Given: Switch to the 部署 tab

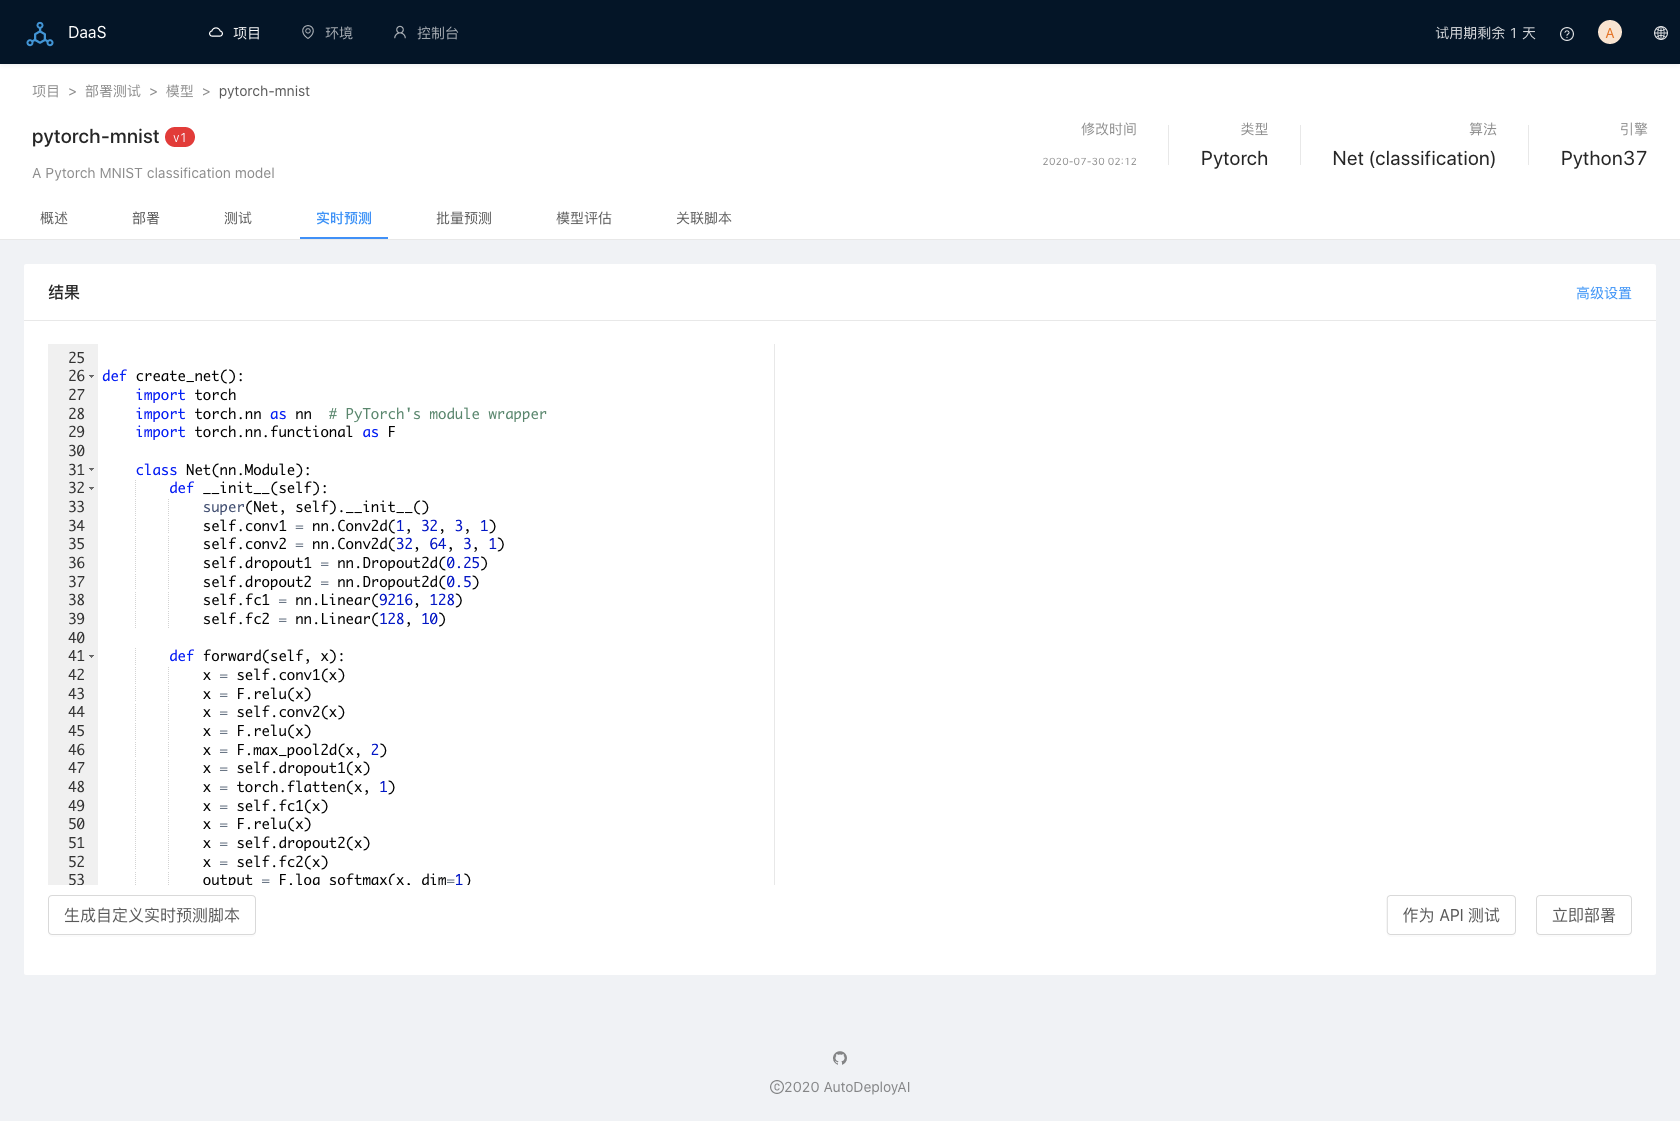Looking at the screenshot, I should pyautogui.click(x=146, y=218).
